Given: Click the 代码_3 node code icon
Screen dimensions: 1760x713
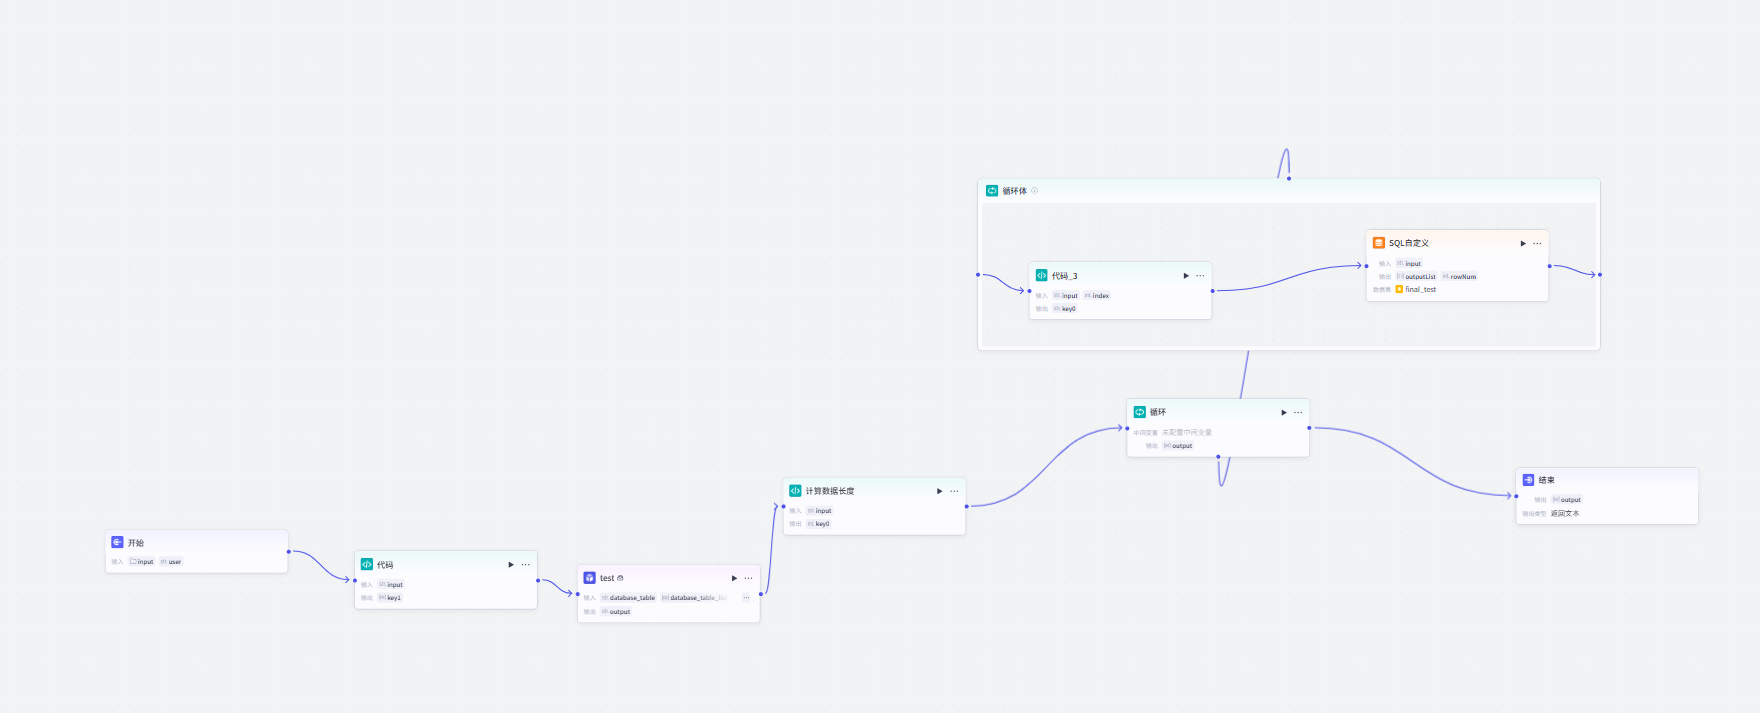Looking at the screenshot, I should 1041,275.
